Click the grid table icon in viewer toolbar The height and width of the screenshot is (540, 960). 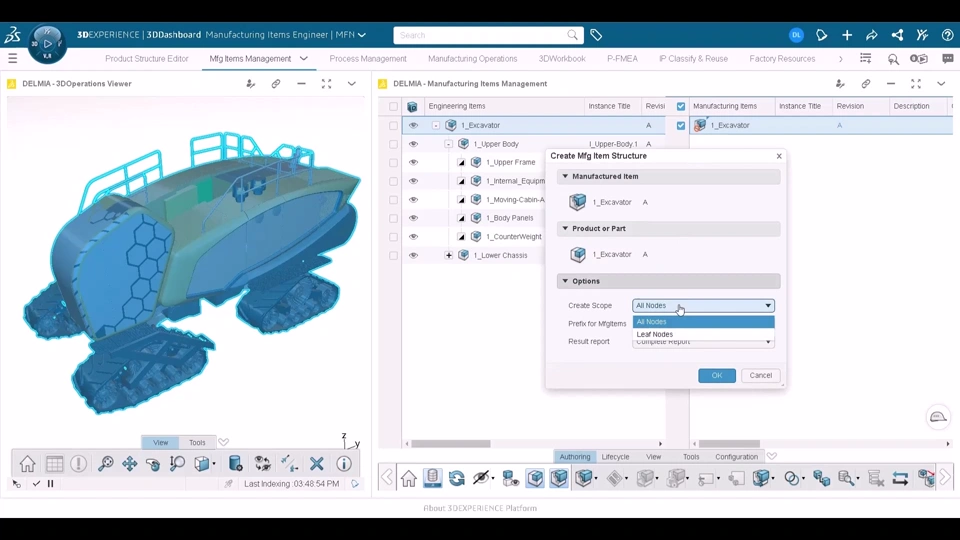[54, 463]
